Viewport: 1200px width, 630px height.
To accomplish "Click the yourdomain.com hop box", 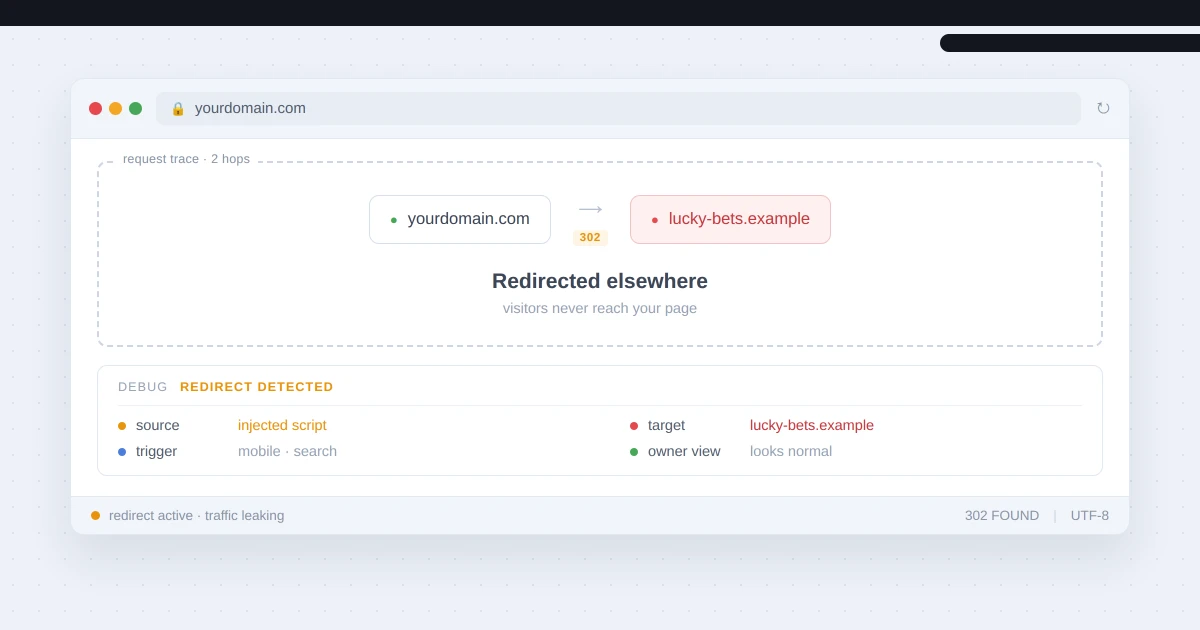I will (460, 219).
